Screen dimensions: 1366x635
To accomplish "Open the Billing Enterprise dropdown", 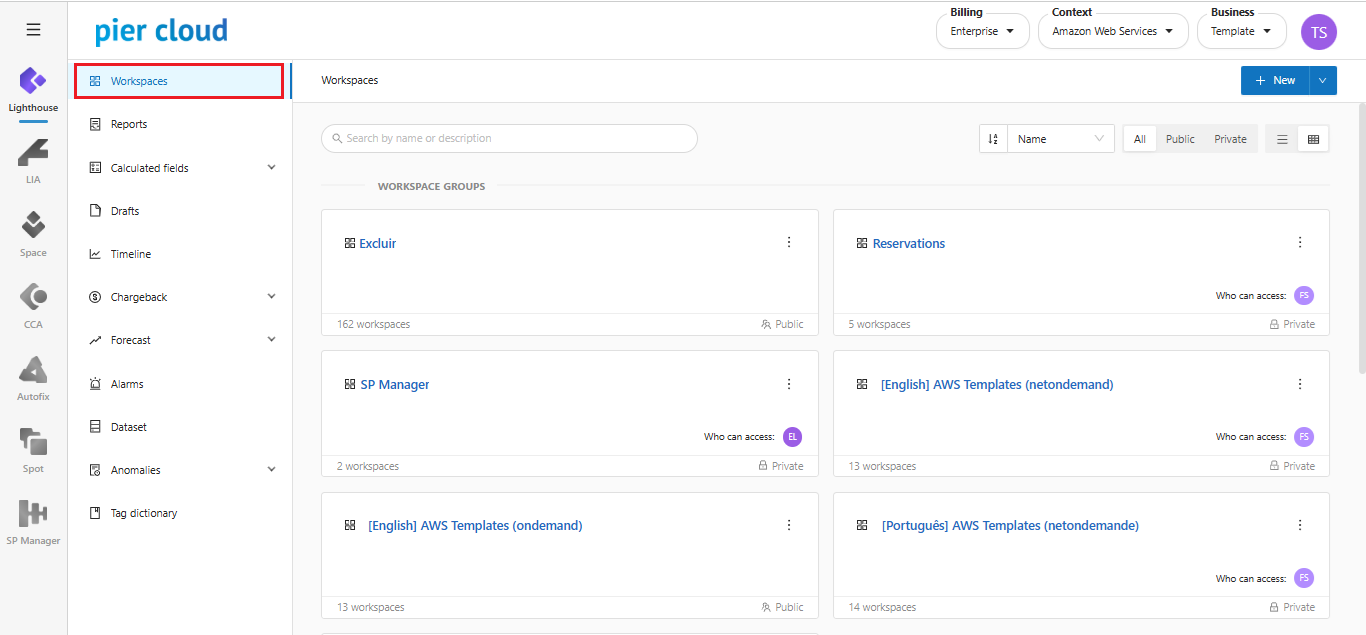I will pos(982,31).
